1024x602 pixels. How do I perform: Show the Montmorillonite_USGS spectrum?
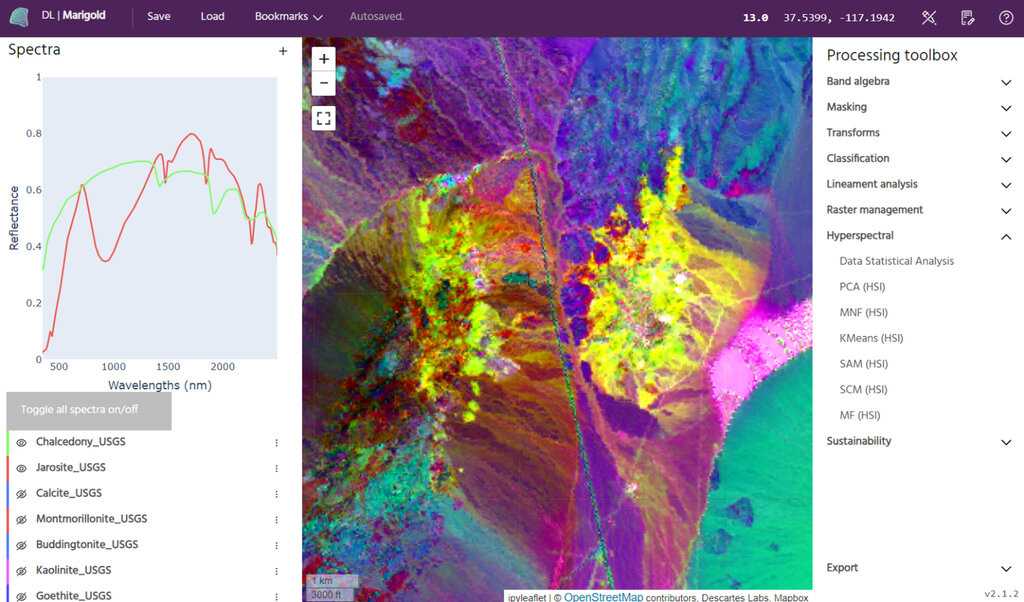click(21, 519)
